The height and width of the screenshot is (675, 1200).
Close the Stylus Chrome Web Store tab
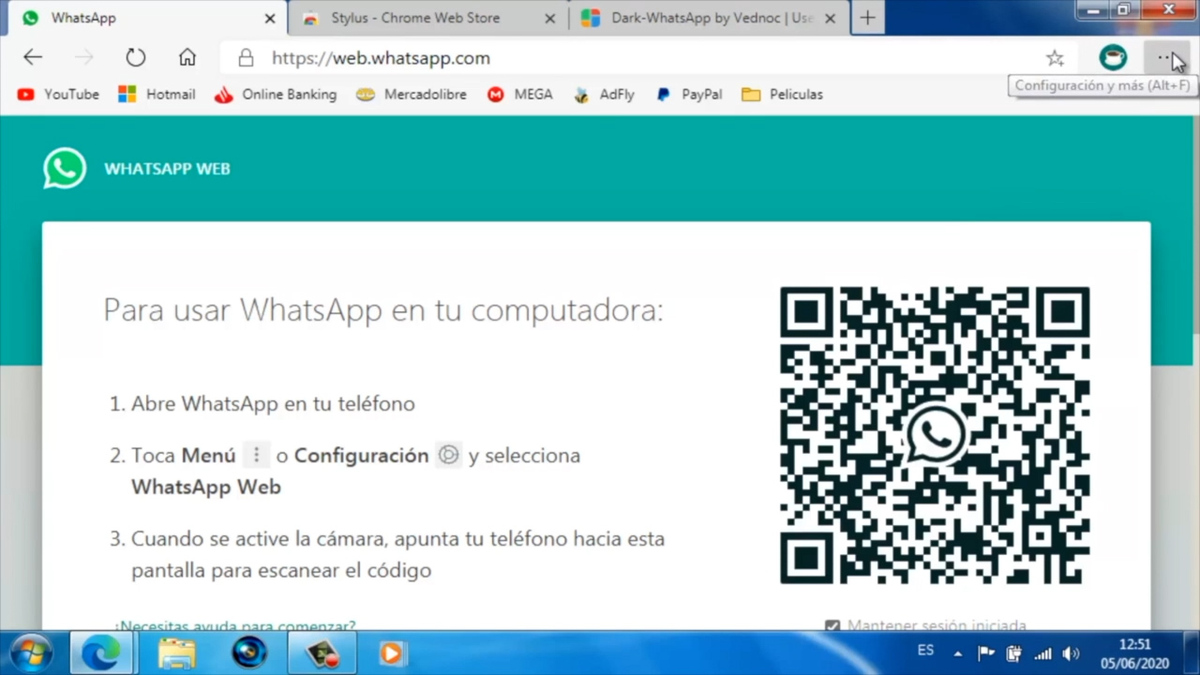[x=550, y=18]
